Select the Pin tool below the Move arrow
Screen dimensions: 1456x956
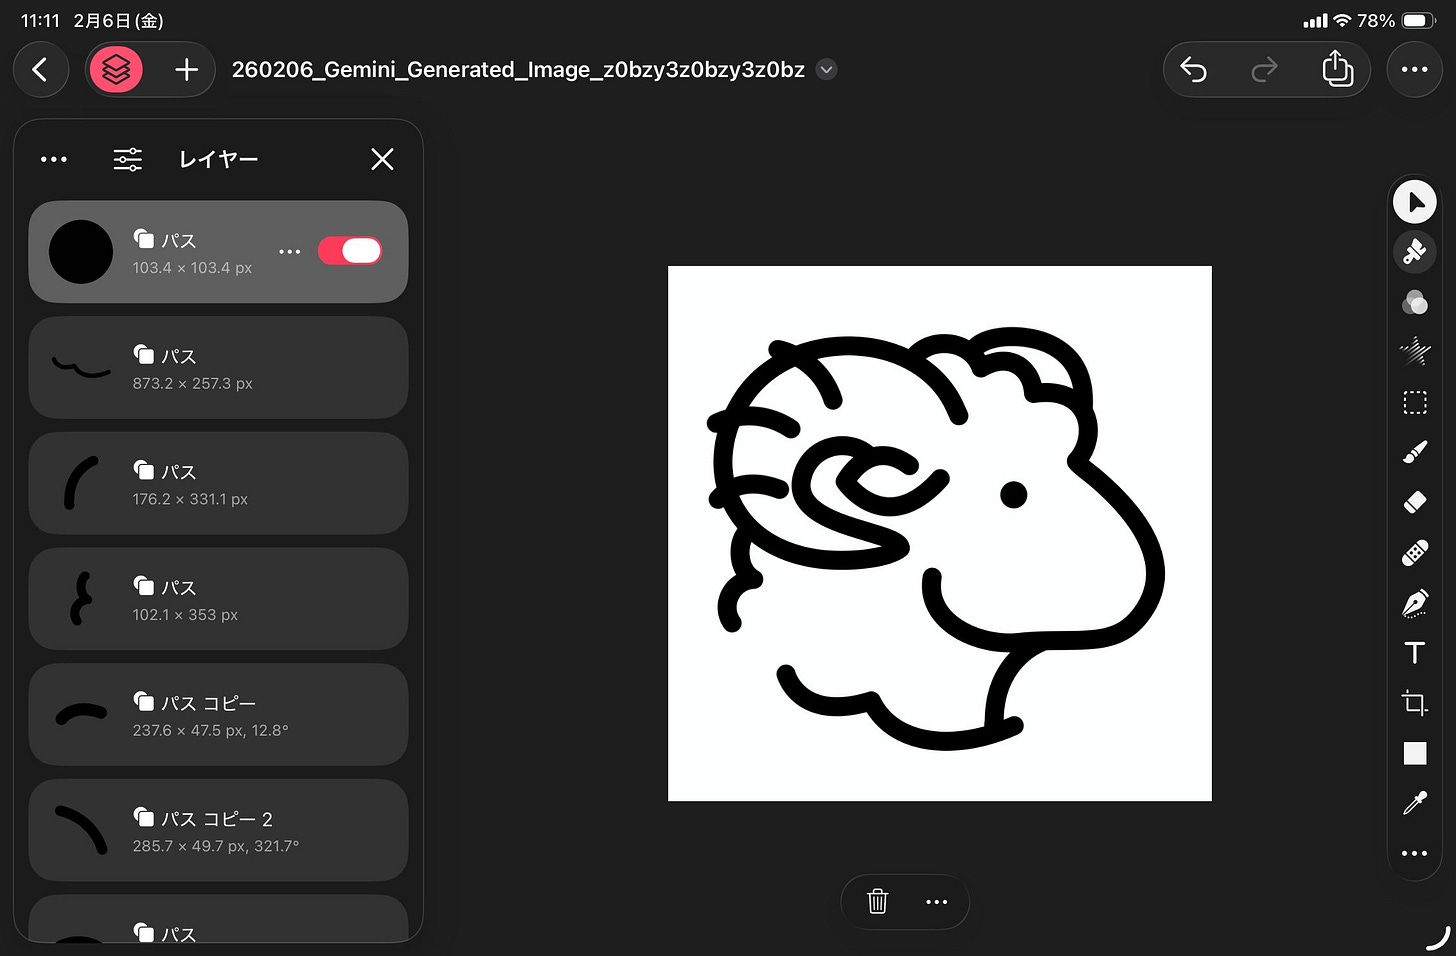pos(1415,252)
